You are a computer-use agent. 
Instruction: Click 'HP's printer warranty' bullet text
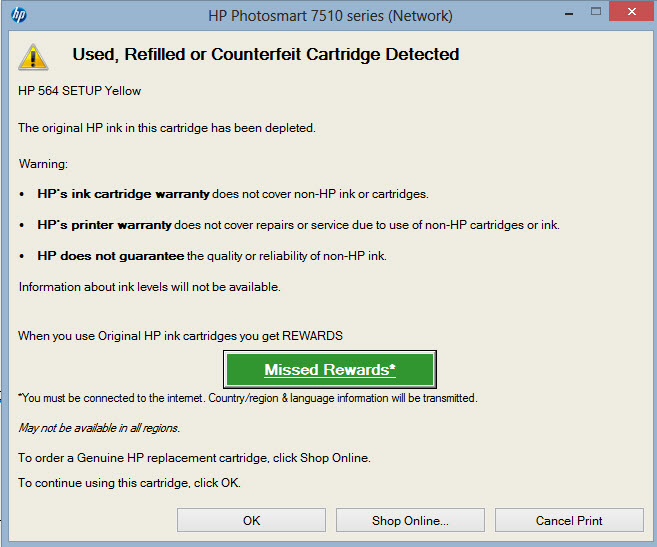pos(104,225)
